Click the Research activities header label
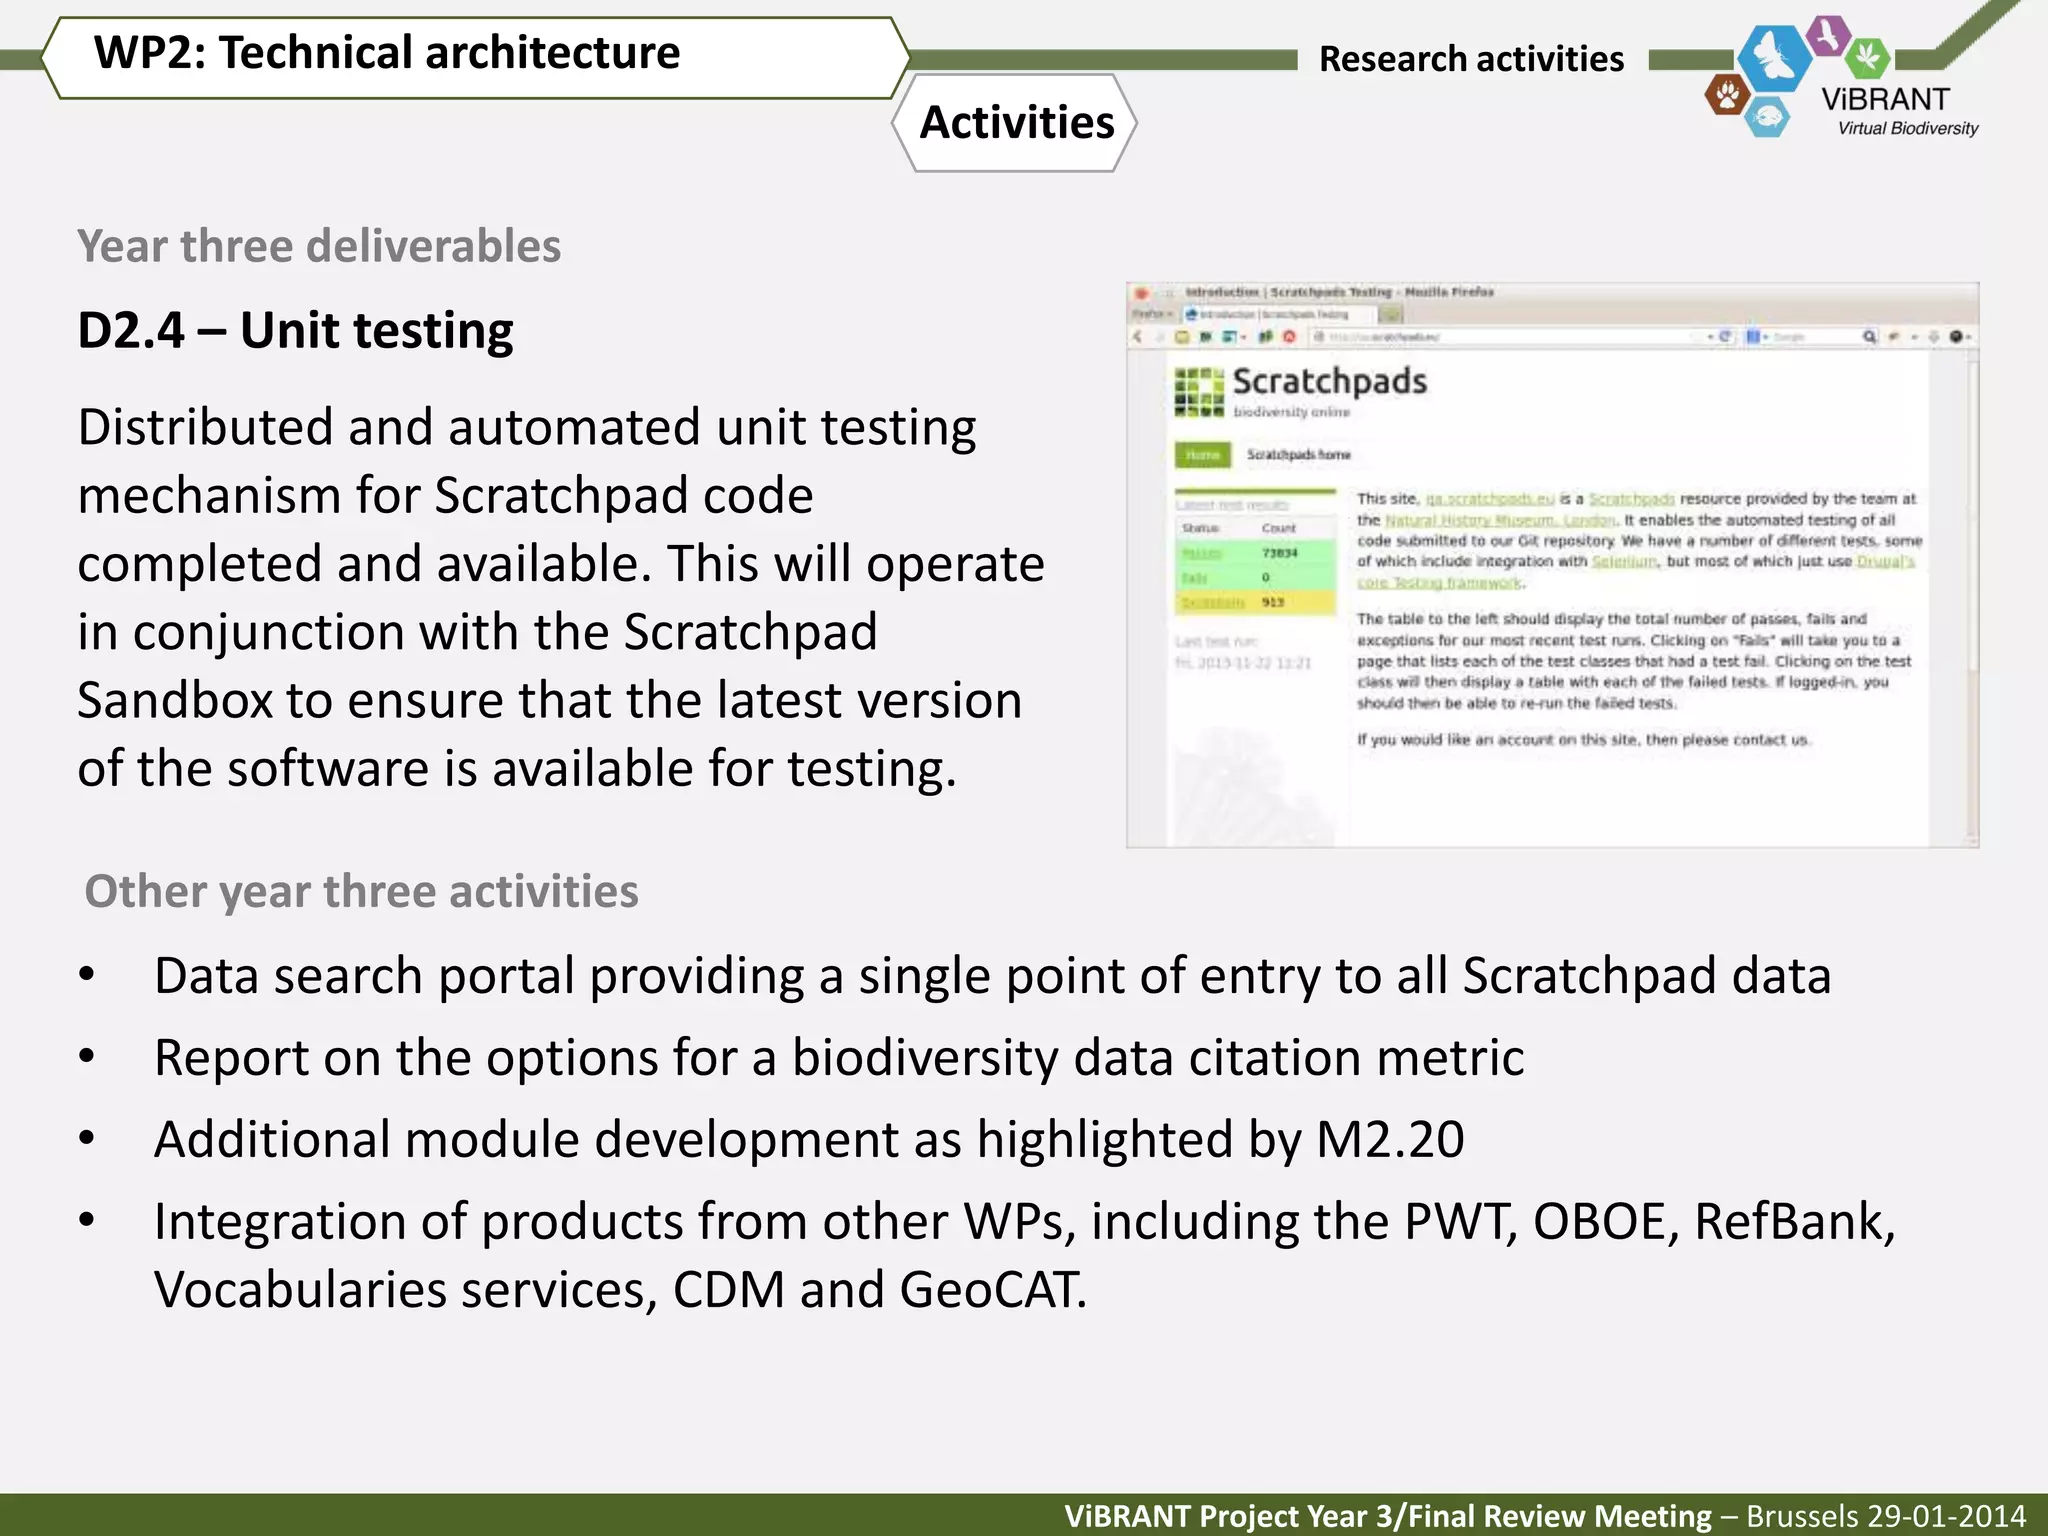 pos(1471,59)
